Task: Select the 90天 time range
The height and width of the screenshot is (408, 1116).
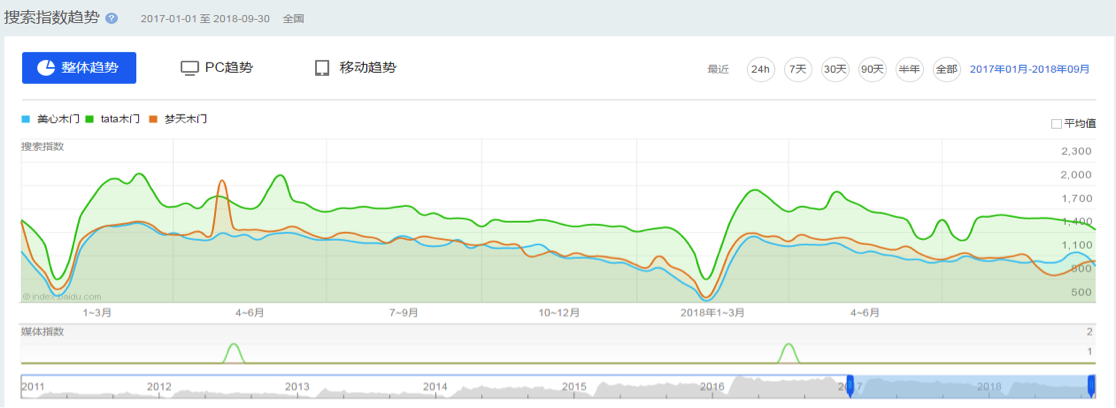Action: 872,69
